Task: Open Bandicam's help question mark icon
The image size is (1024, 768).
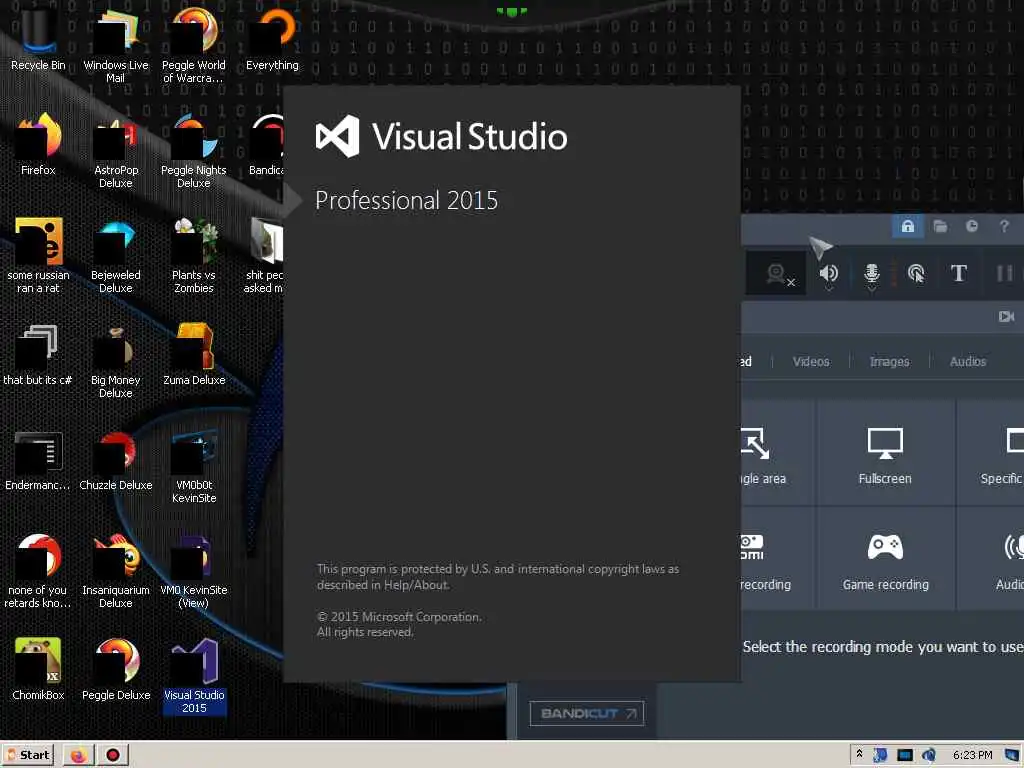Action: pyautogui.click(x=1004, y=226)
